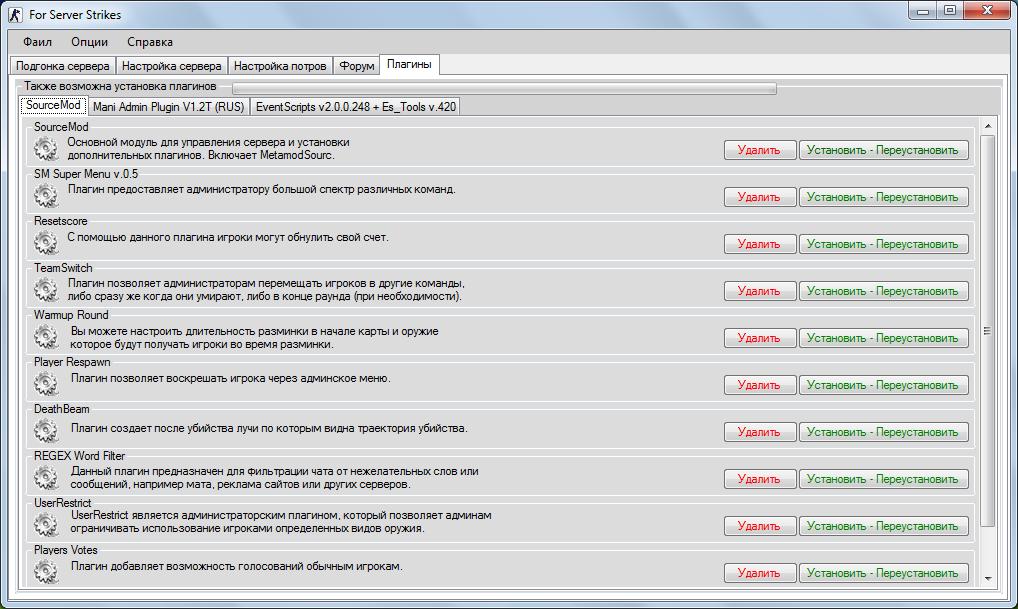The height and width of the screenshot is (609, 1018).
Task: Select the Плагины tab
Action: coord(409,64)
